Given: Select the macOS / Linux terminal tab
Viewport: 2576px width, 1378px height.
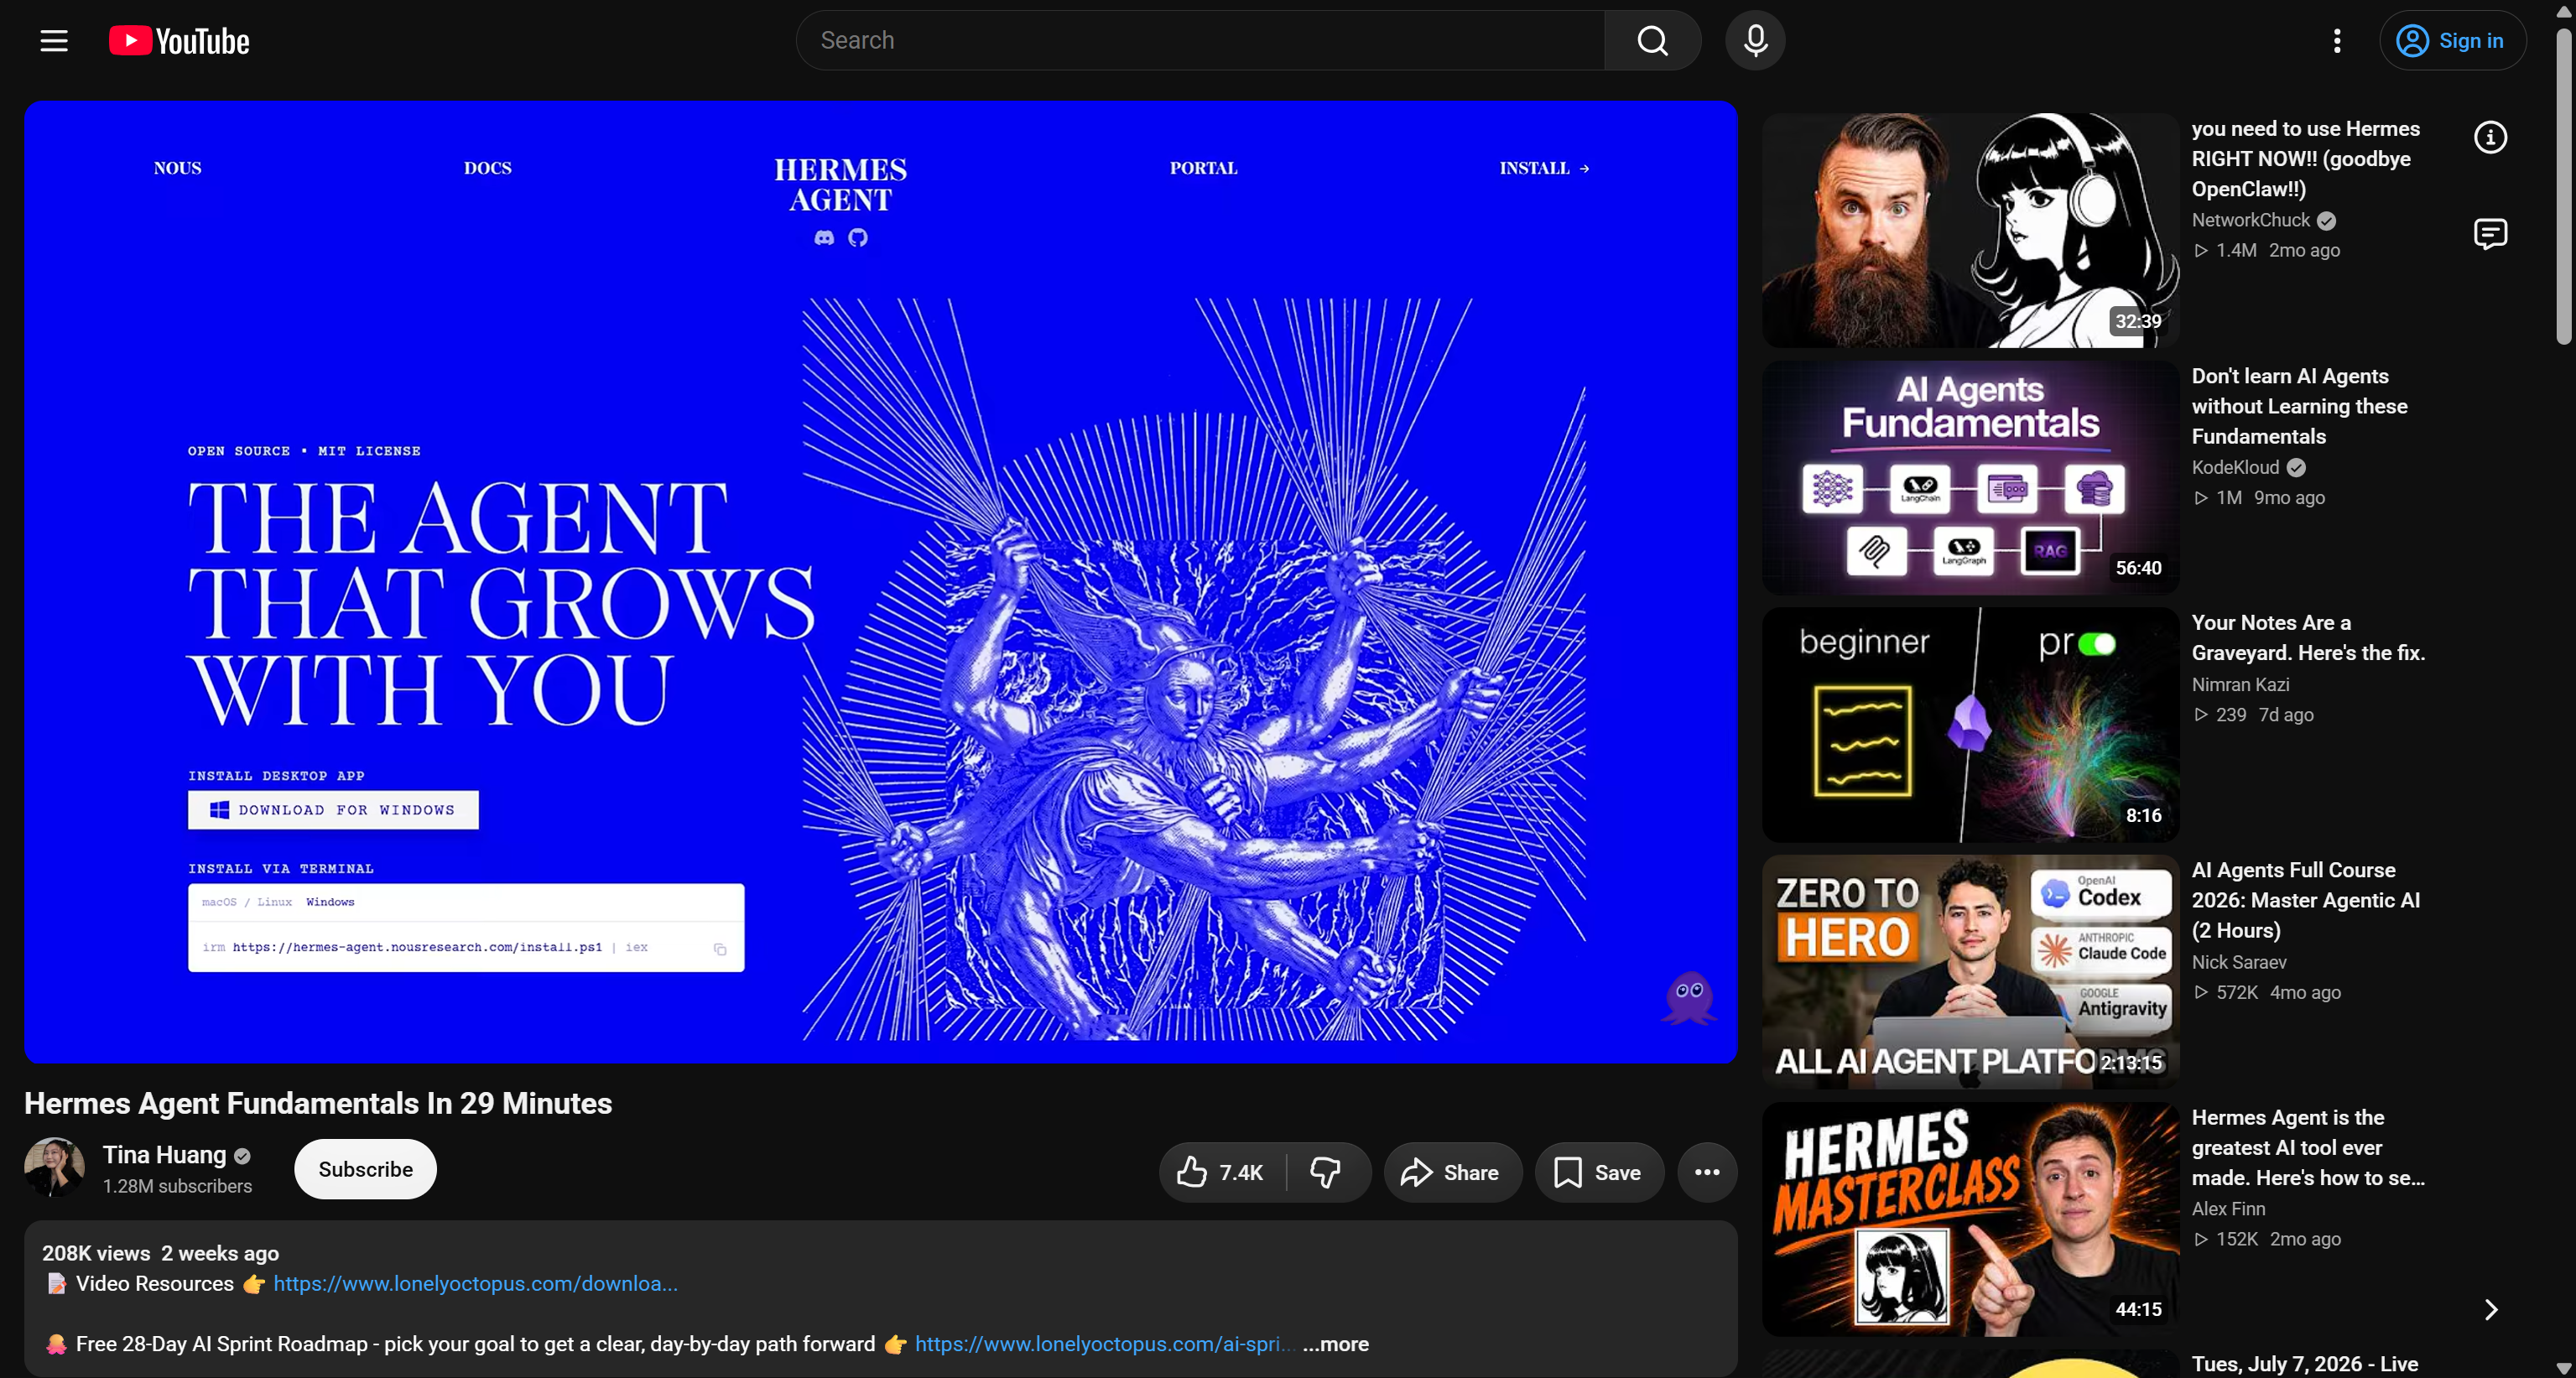Looking at the screenshot, I should (247, 902).
